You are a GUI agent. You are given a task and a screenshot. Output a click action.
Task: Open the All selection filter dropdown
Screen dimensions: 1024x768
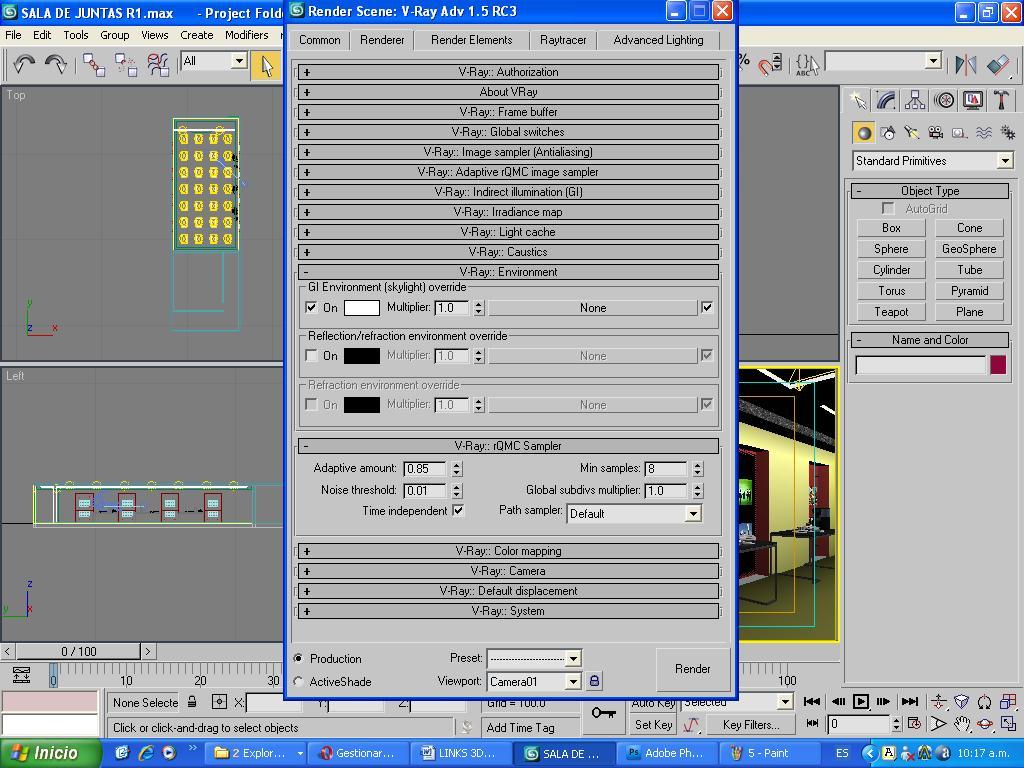point(214,61)
